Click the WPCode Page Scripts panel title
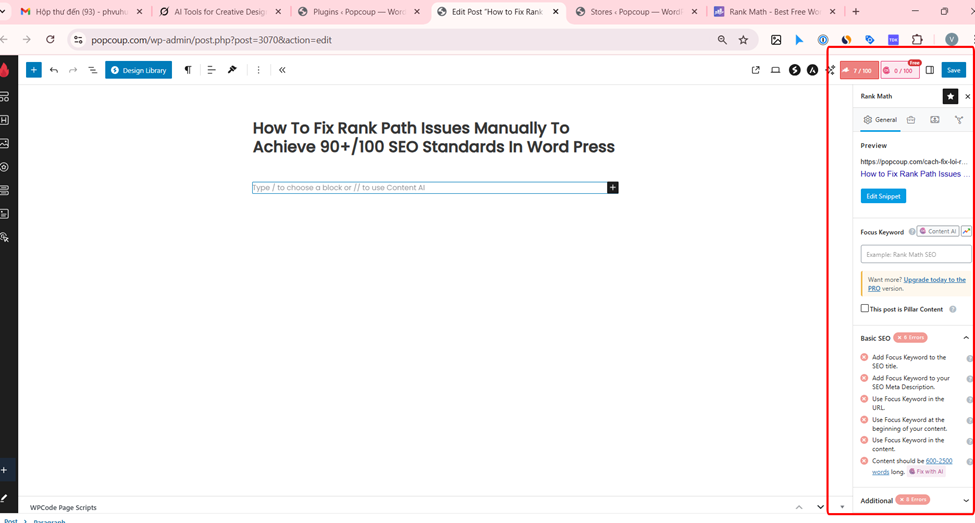Viewport: 975px width, 523px height. 63,507
